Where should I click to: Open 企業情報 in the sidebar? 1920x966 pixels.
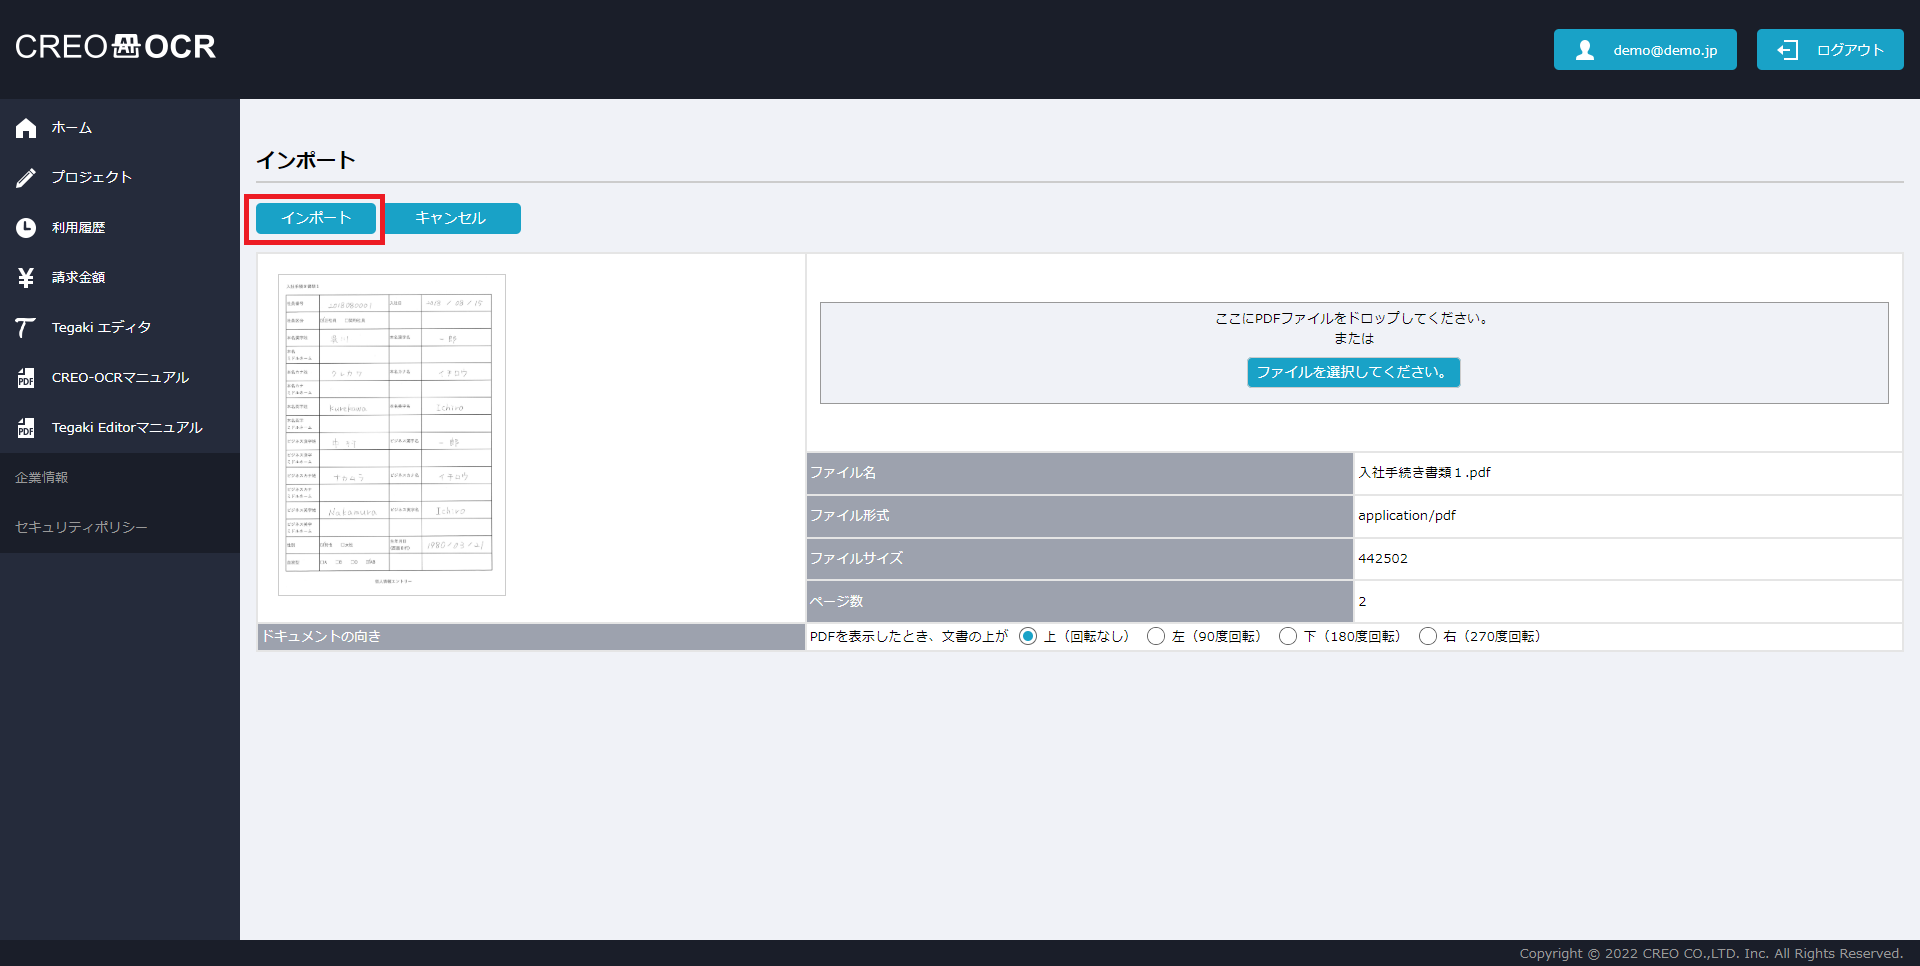pyautogui.click(x=42, y=478)
